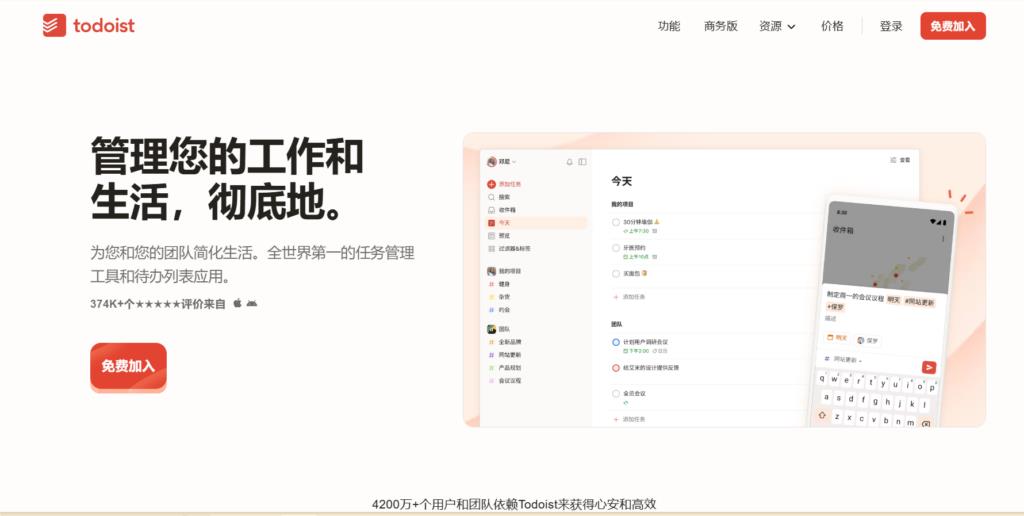Image resolution: width=1024 pixels, height=516 pixels.
Task: Click the Apple icon next to reviews
Action: pyautogui.click(x=238, y=303)
